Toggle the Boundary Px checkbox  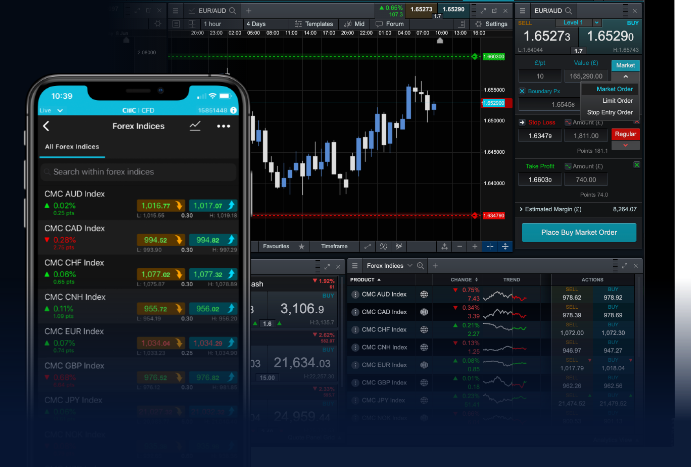point(522,91)
